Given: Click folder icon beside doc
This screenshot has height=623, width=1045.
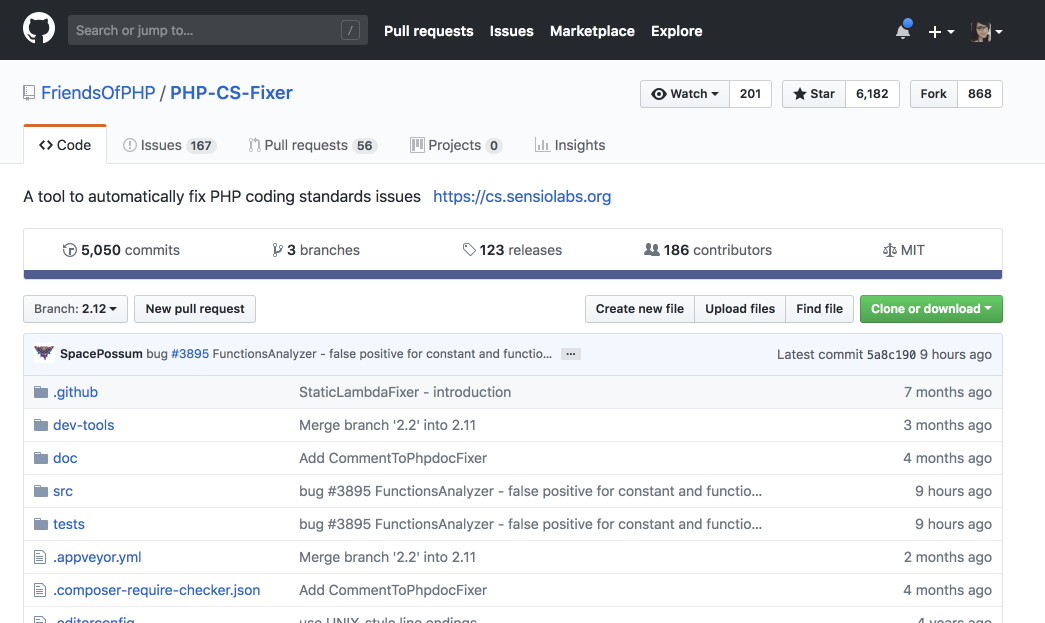Looking at the screenshot, I should click(41, 458).
